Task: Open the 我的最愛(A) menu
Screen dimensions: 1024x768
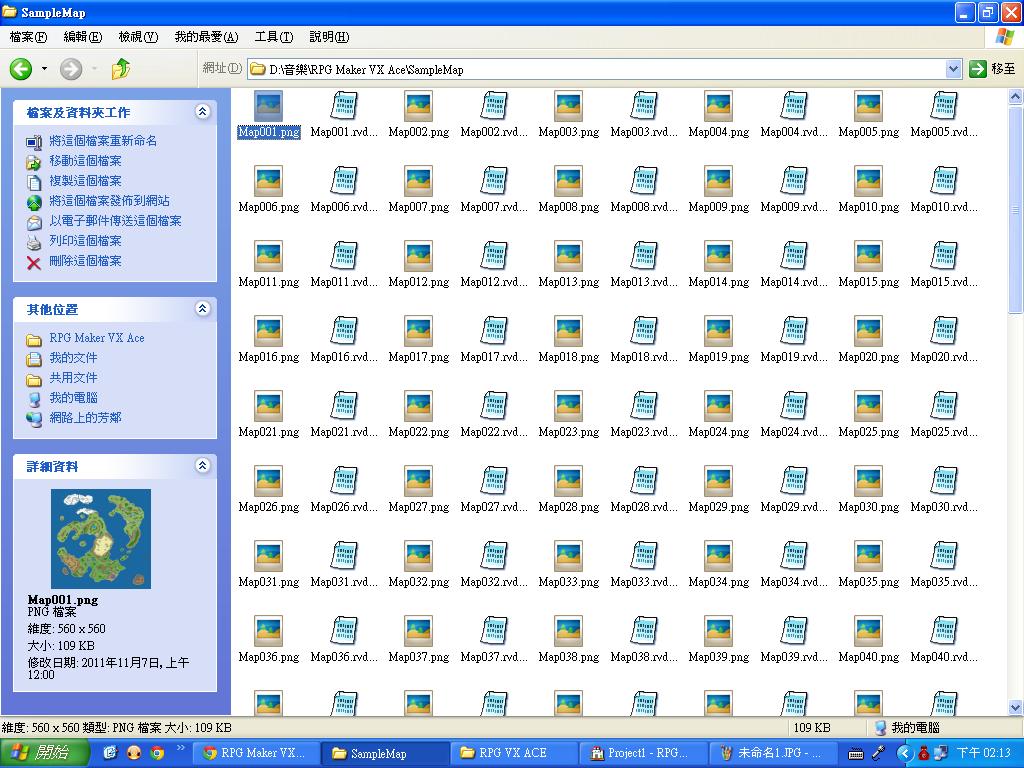Action: tap(206, 37)
